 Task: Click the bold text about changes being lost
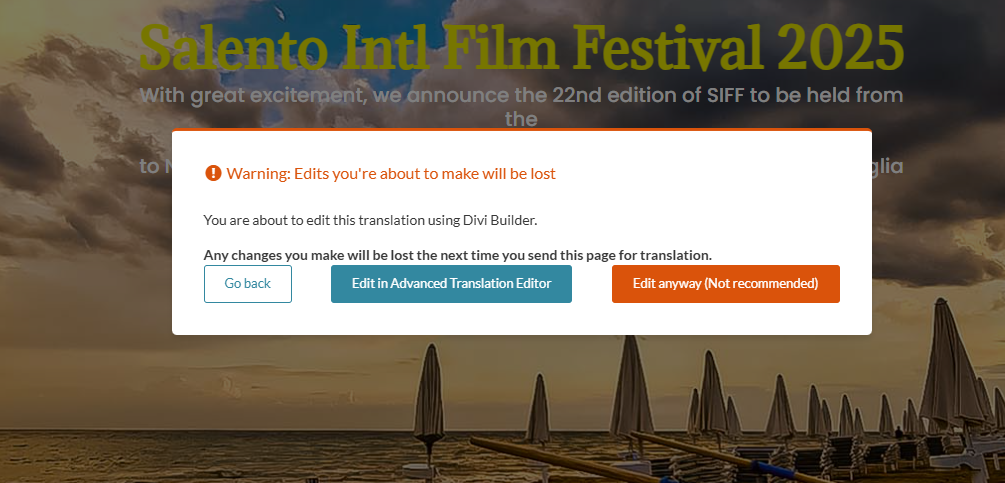pos(457,254)
